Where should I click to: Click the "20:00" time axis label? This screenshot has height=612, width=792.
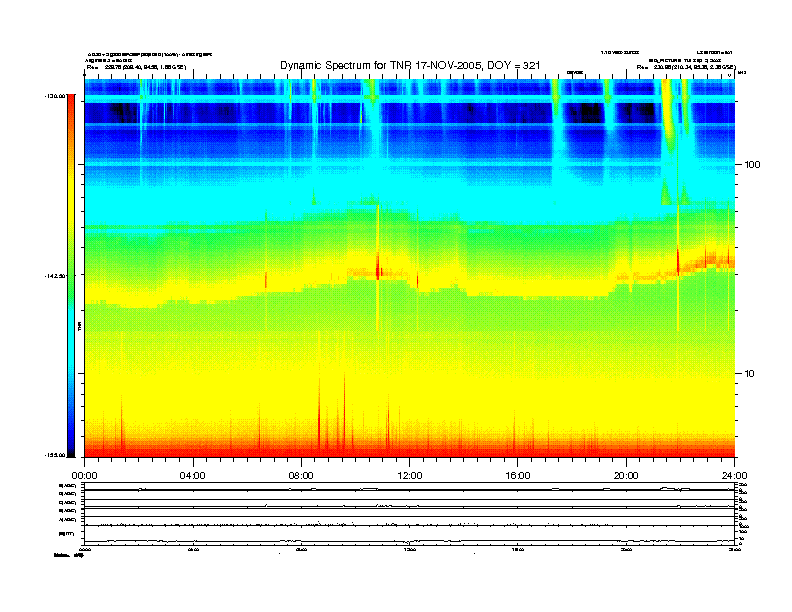point(626,476)
